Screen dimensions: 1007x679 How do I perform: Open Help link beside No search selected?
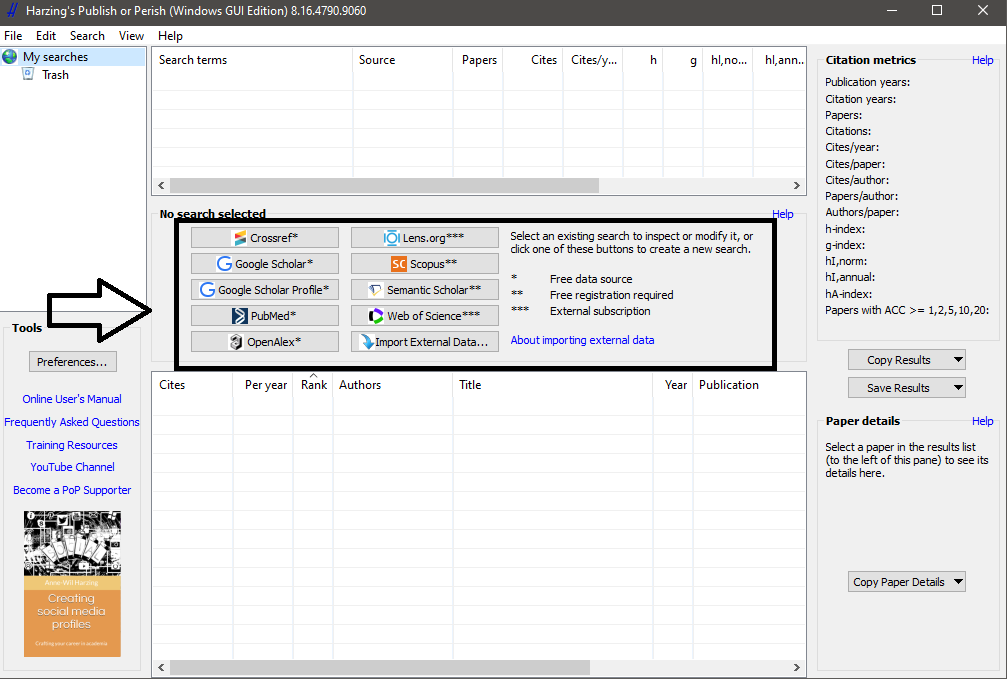coord(782,214)
